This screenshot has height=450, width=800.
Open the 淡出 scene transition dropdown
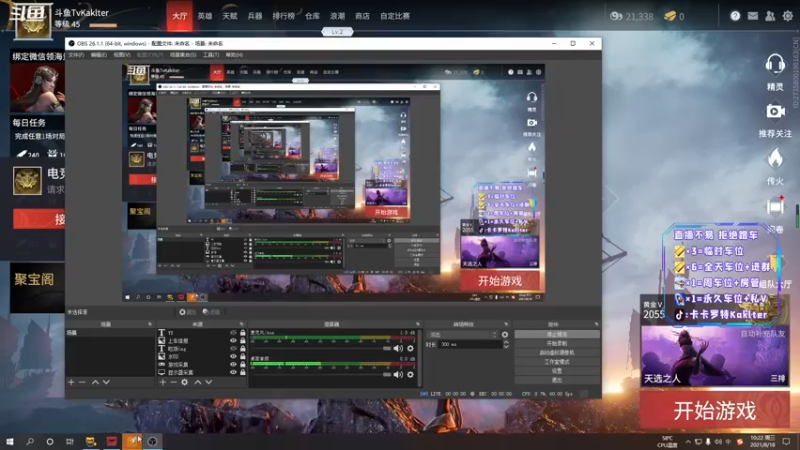tap(463, 335)
